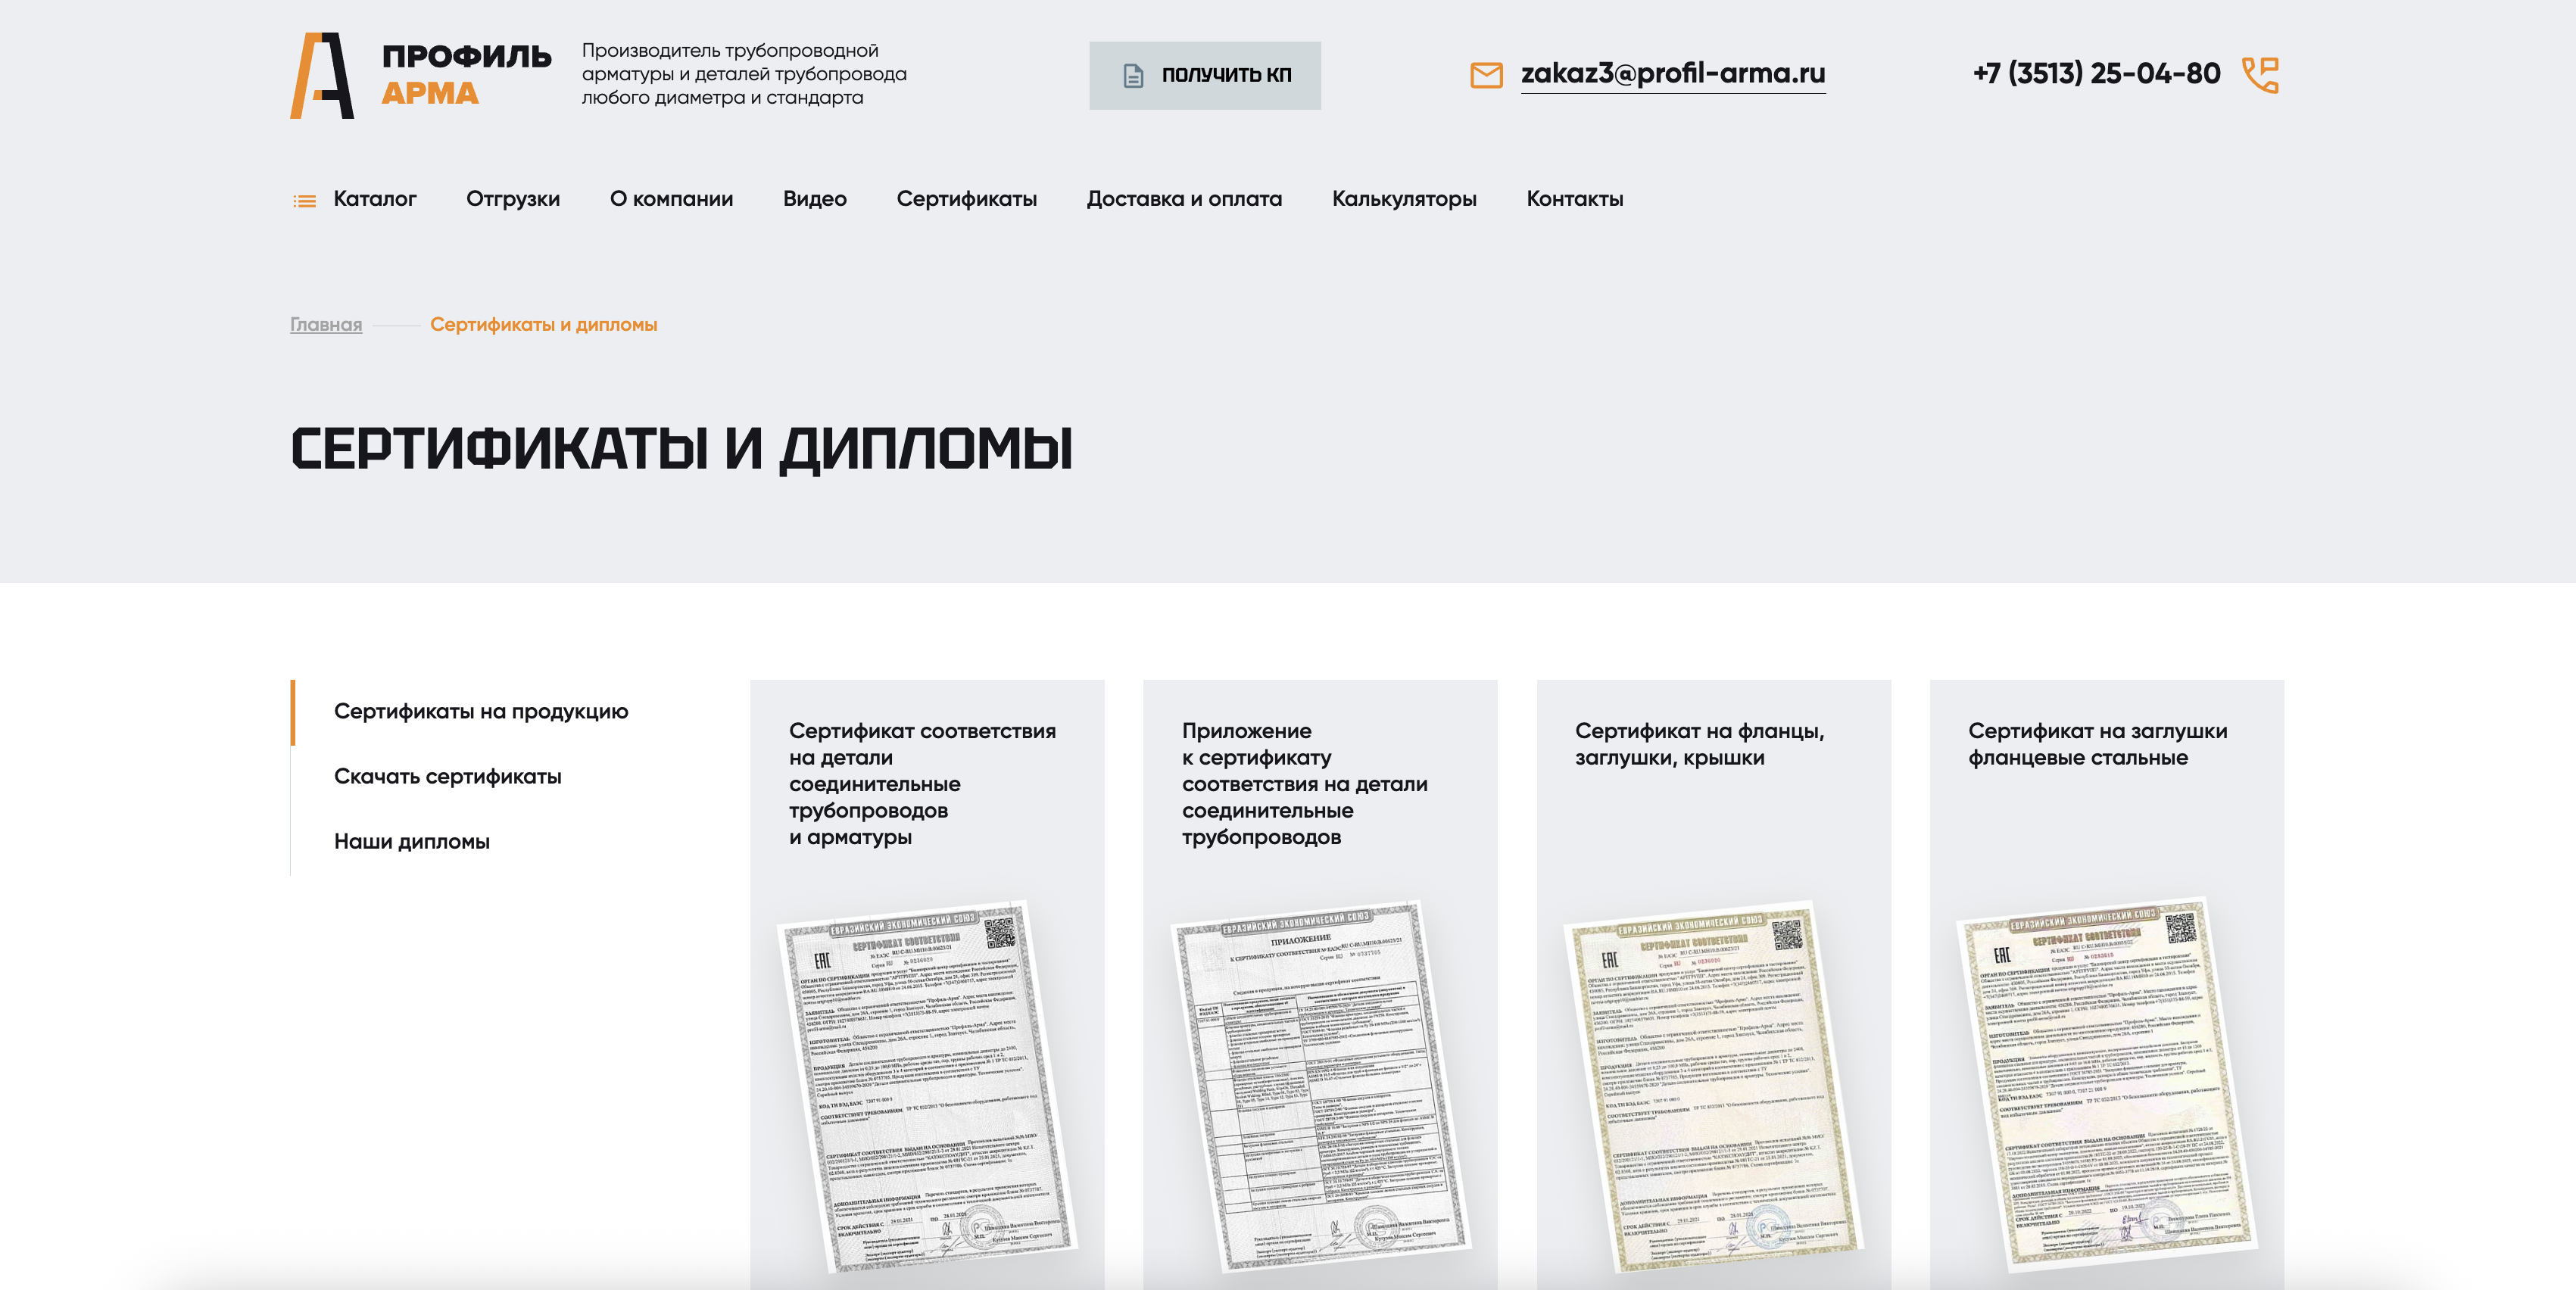Navigate to the Видео section

coord(814,199)
